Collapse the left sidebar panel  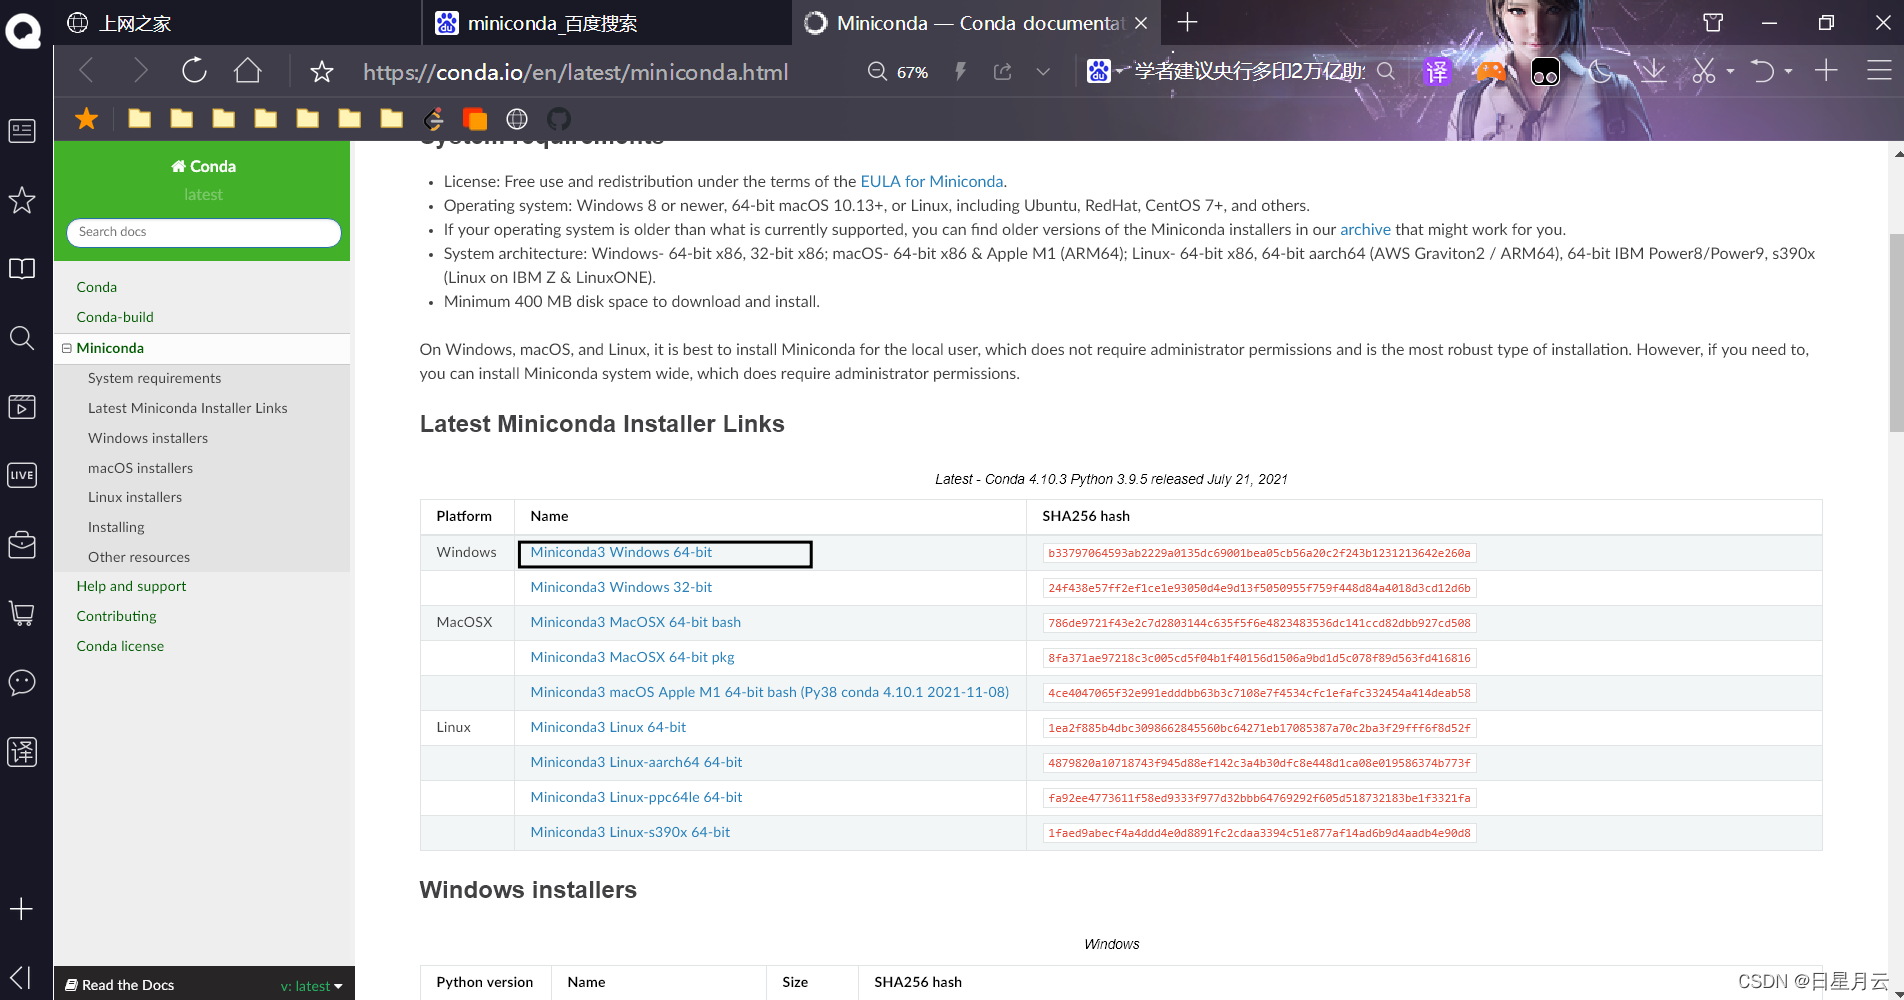point(21,977)
